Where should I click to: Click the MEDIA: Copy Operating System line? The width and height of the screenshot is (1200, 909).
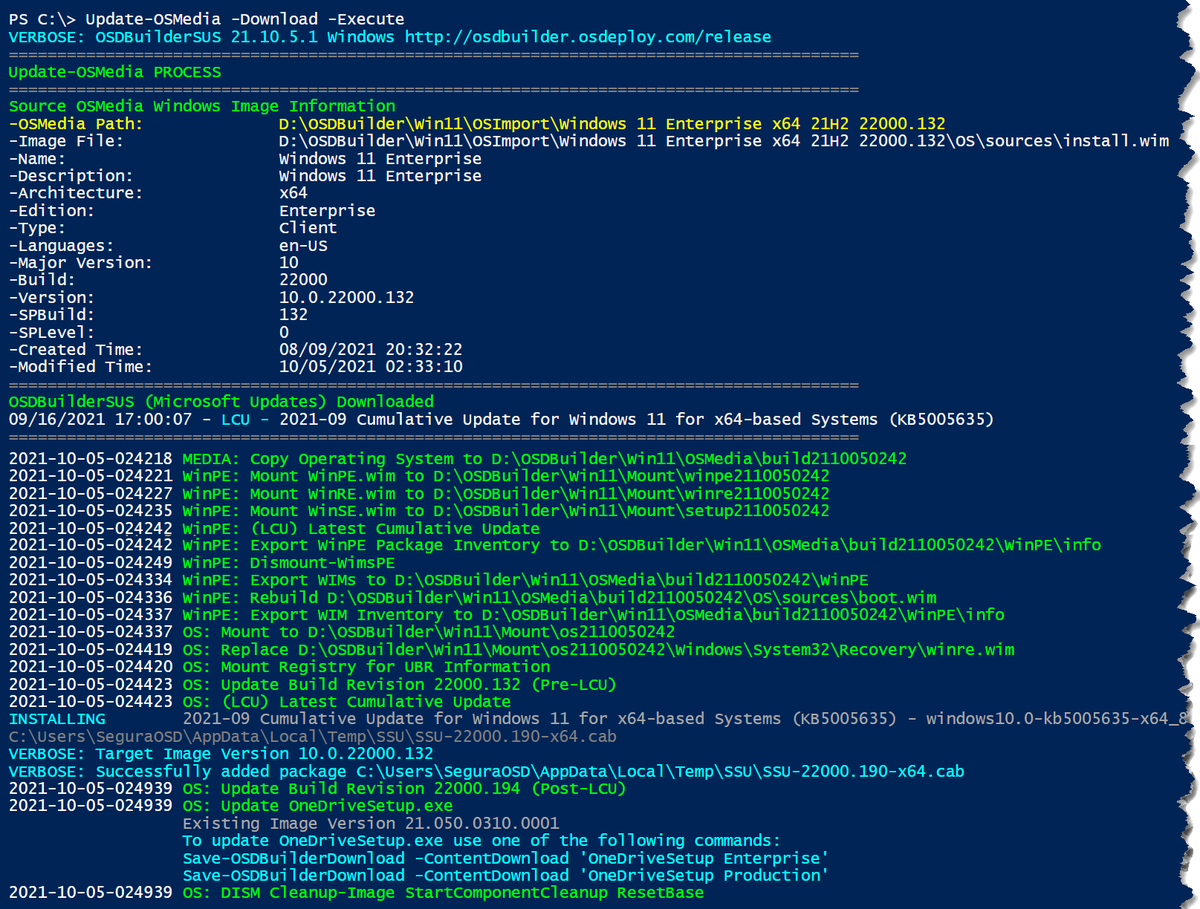[457, 458]
